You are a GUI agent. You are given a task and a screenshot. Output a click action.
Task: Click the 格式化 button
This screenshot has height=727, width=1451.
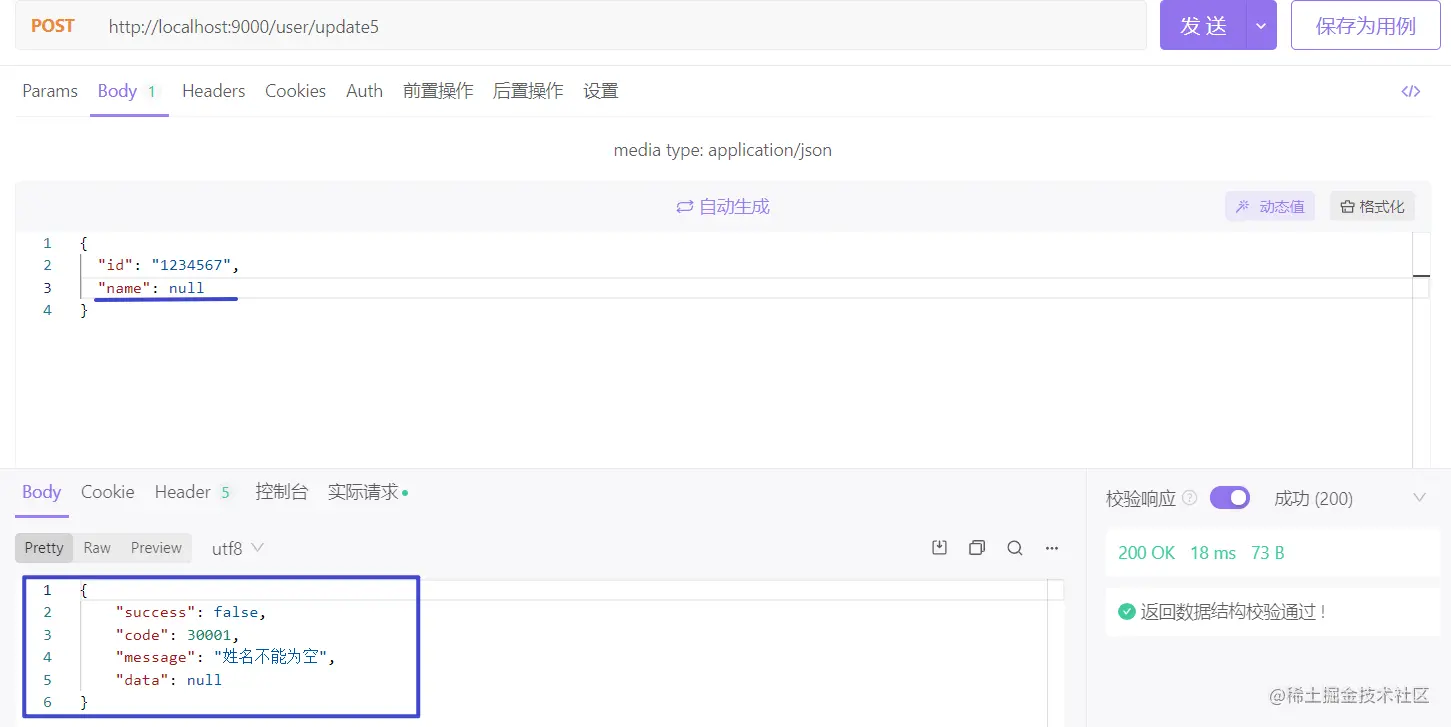[x=1372, y=207]
